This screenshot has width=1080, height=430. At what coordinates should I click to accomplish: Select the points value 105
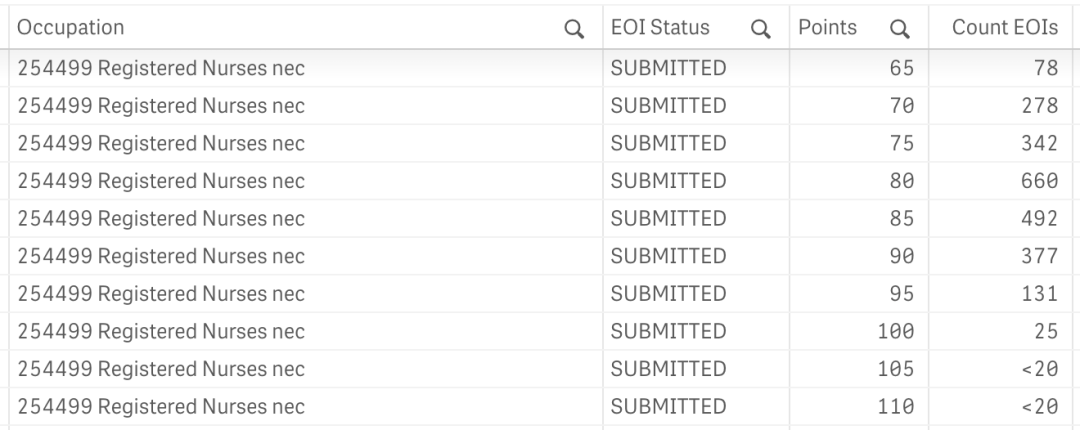tap(895, 369)
